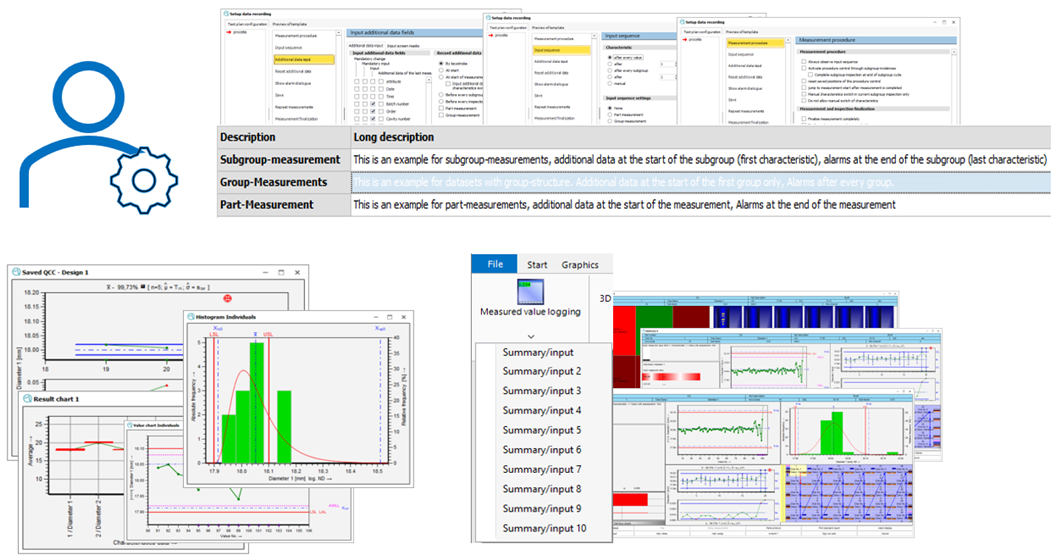Open 'Preview of template' tab in the Measurement procedure window
Image resolution: width=1061 pixels, height=560 pixels.
742,32
